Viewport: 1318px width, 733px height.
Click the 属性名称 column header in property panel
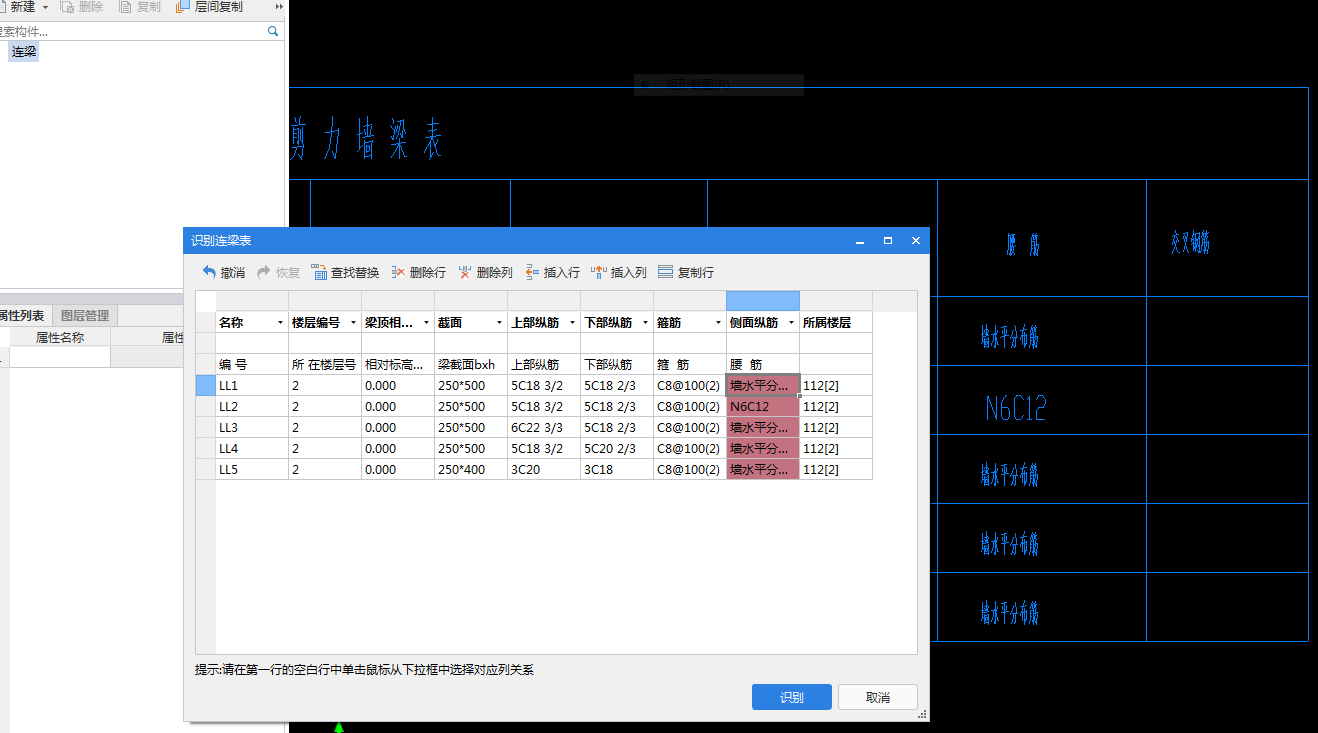pos(60,338)
